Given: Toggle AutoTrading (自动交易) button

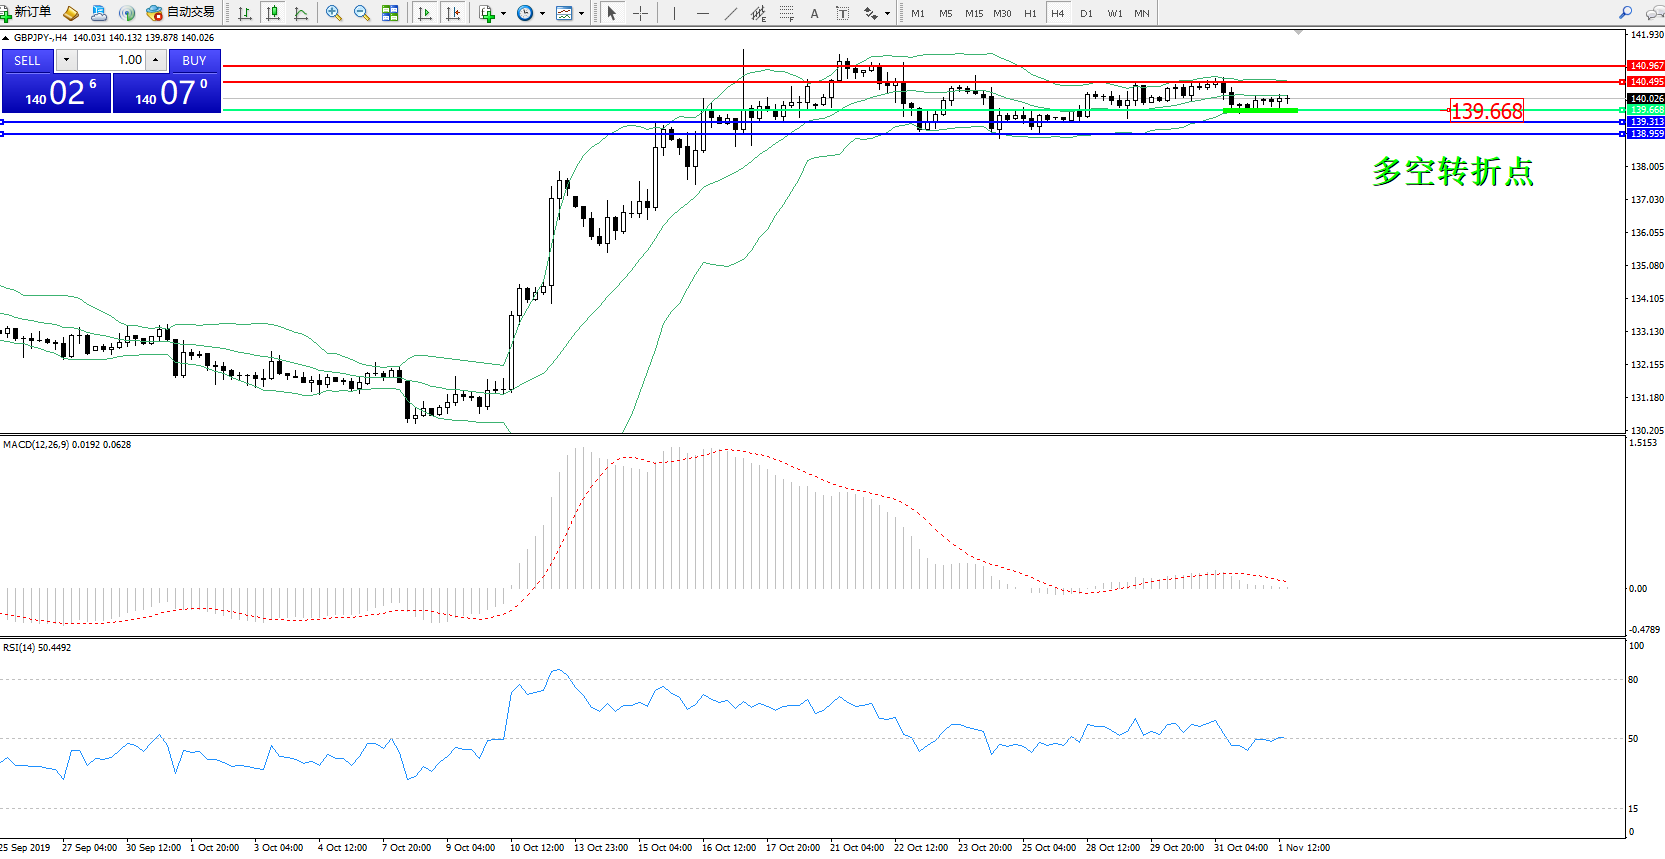Looking at the screenshot, I should coord(181,13).
